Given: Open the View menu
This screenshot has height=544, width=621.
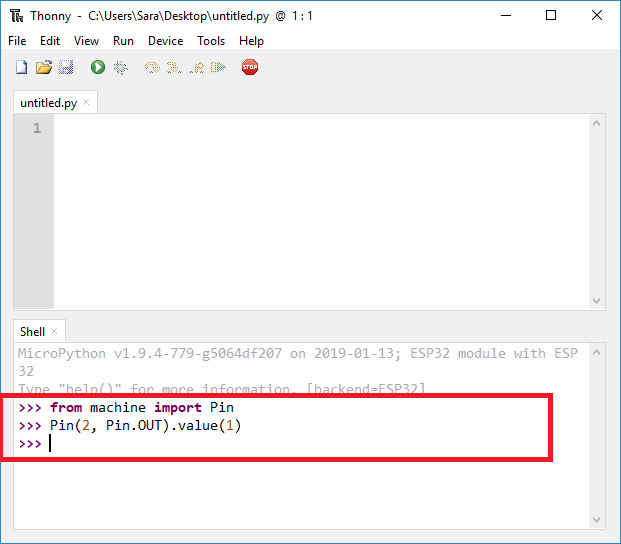Looking at the screenshot, I should (x=86, y=41).
